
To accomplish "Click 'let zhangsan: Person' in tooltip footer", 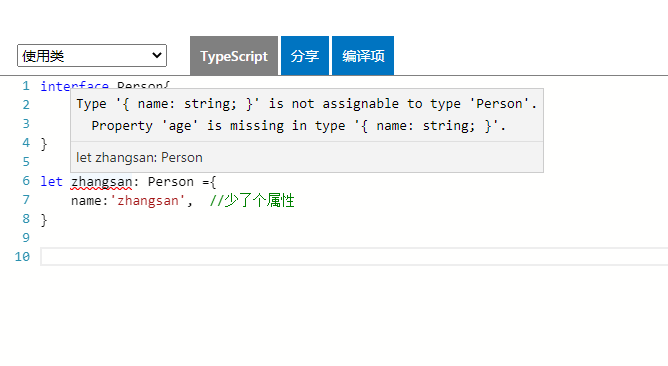I will pyautogui.click(x=139, y=158).
